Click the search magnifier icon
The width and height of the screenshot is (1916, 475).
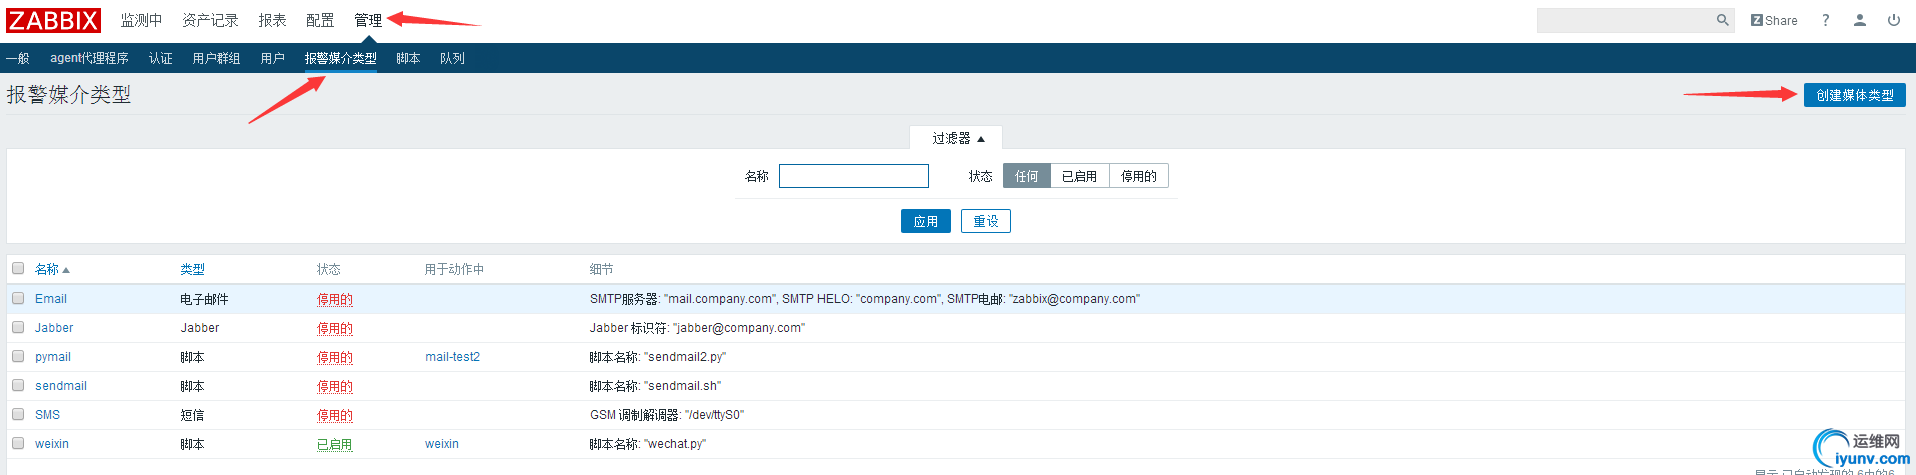1723,20
